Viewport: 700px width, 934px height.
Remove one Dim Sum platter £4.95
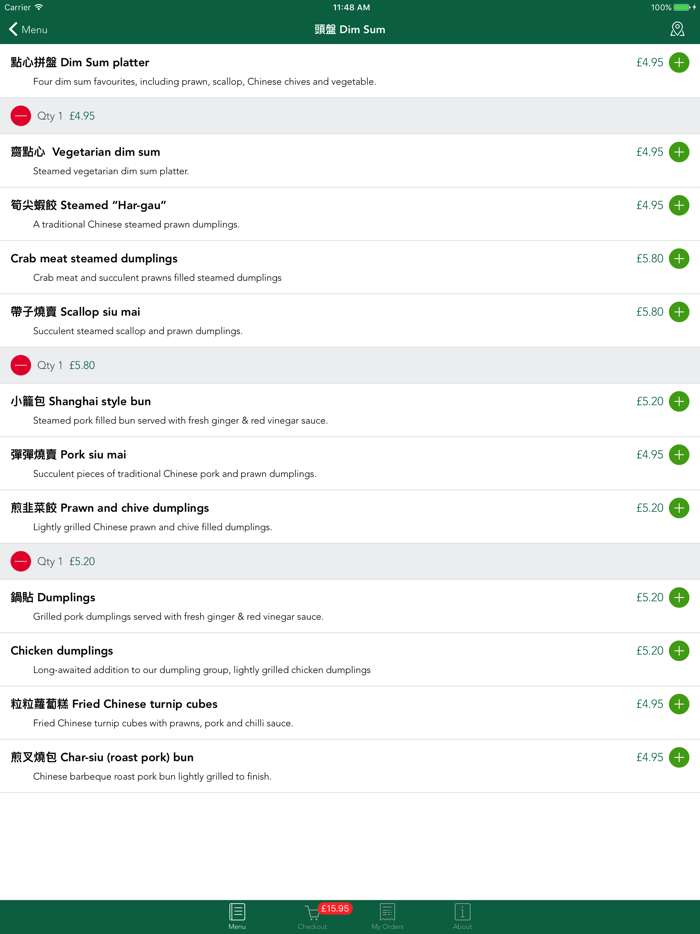[x=21, y=116]
